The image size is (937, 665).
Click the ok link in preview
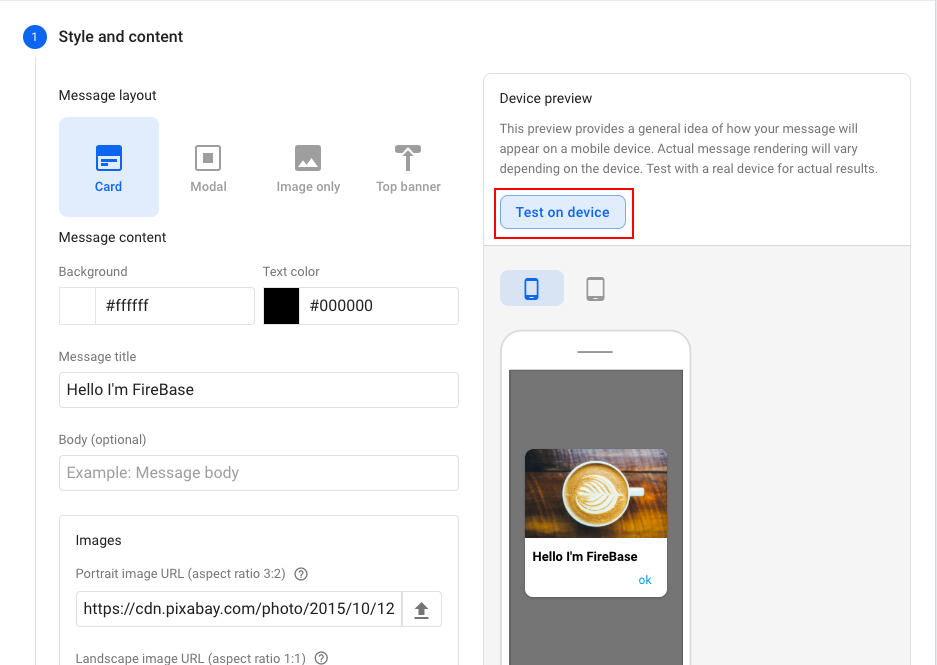645,580
